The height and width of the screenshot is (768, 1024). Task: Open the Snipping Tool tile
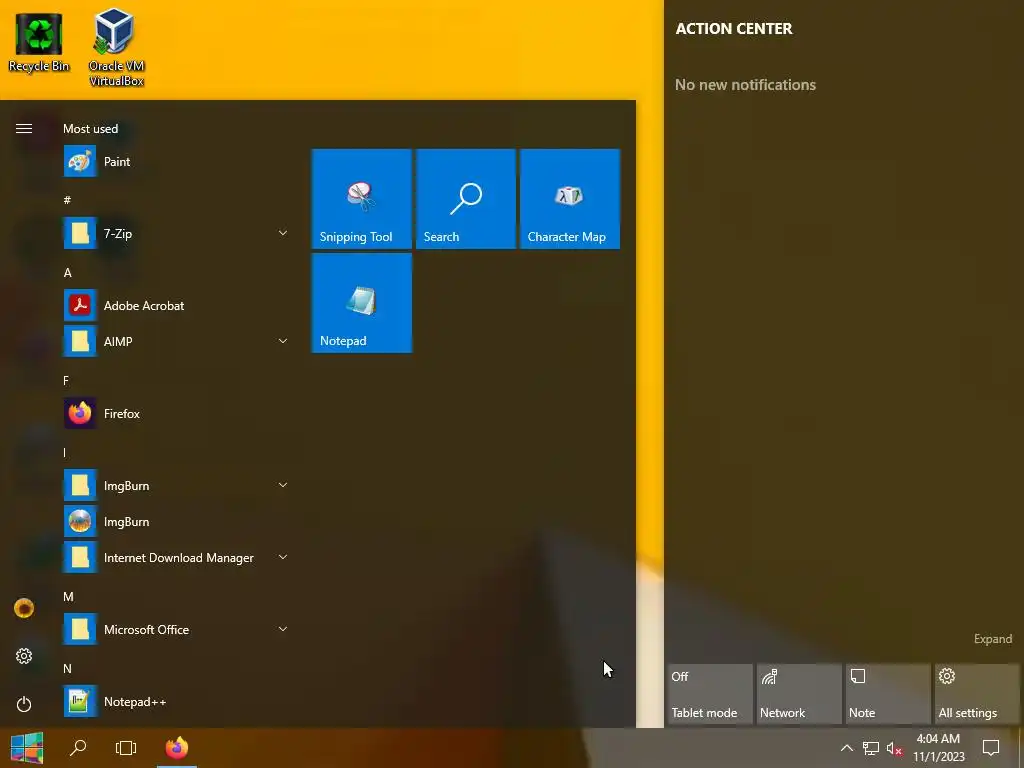(362, 199)
